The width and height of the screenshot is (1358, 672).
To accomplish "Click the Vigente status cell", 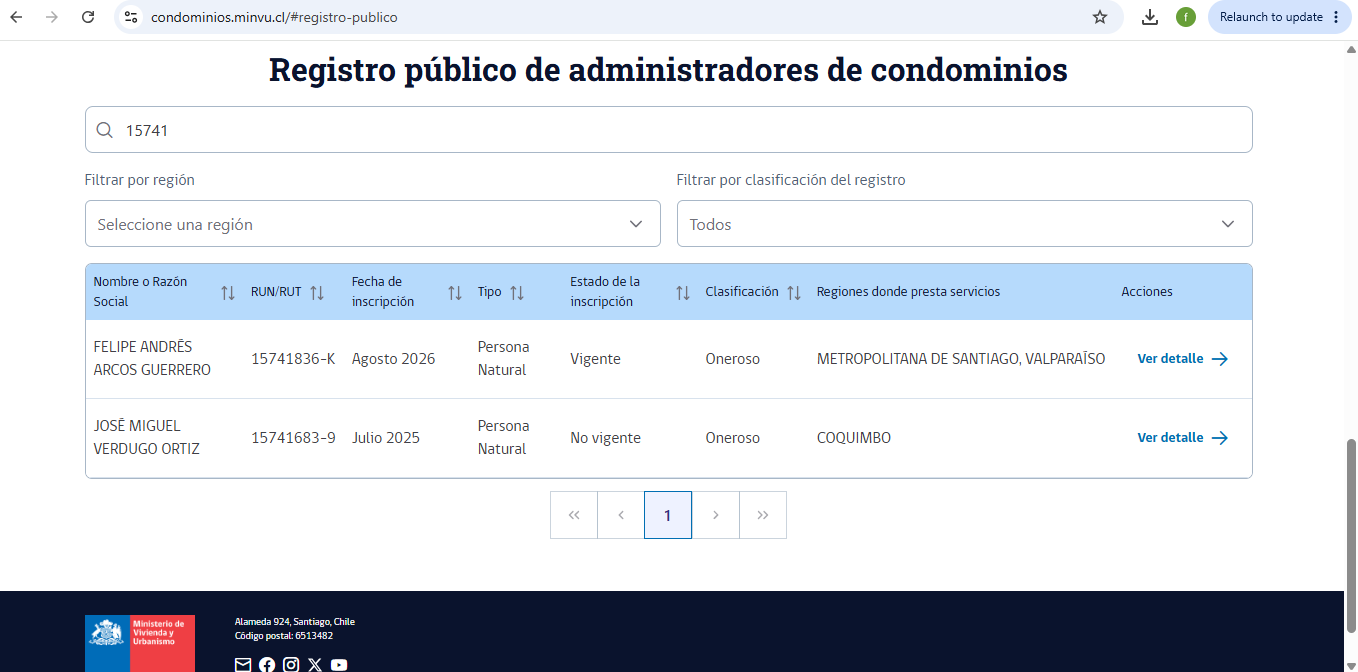I will coord(595,359).
